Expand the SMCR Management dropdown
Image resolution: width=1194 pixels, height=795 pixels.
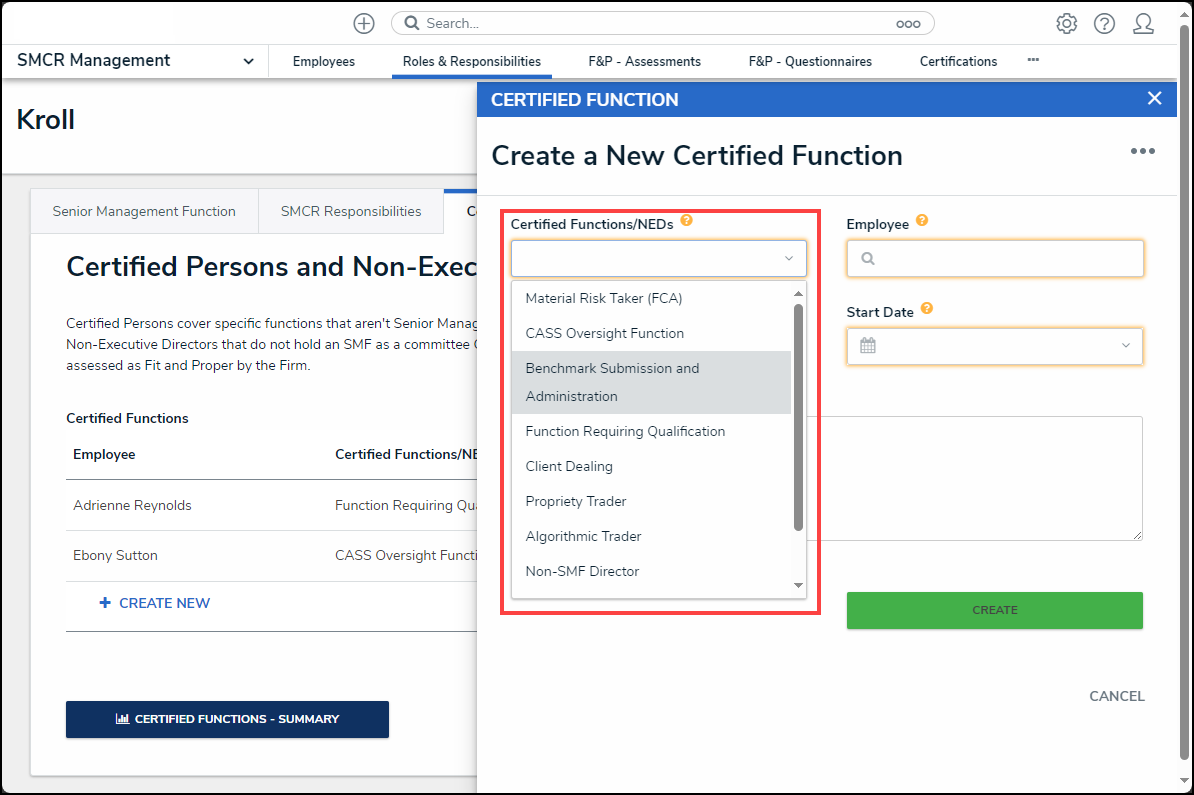click(247, 62)
